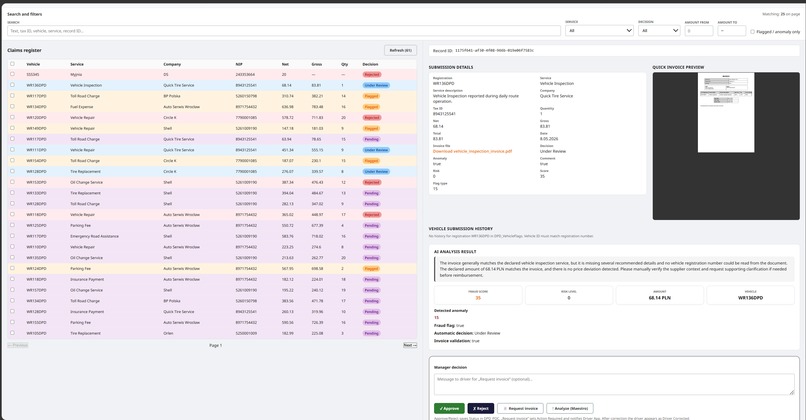
Task: Click the Page 1 indicator
Action: (215, 345)
